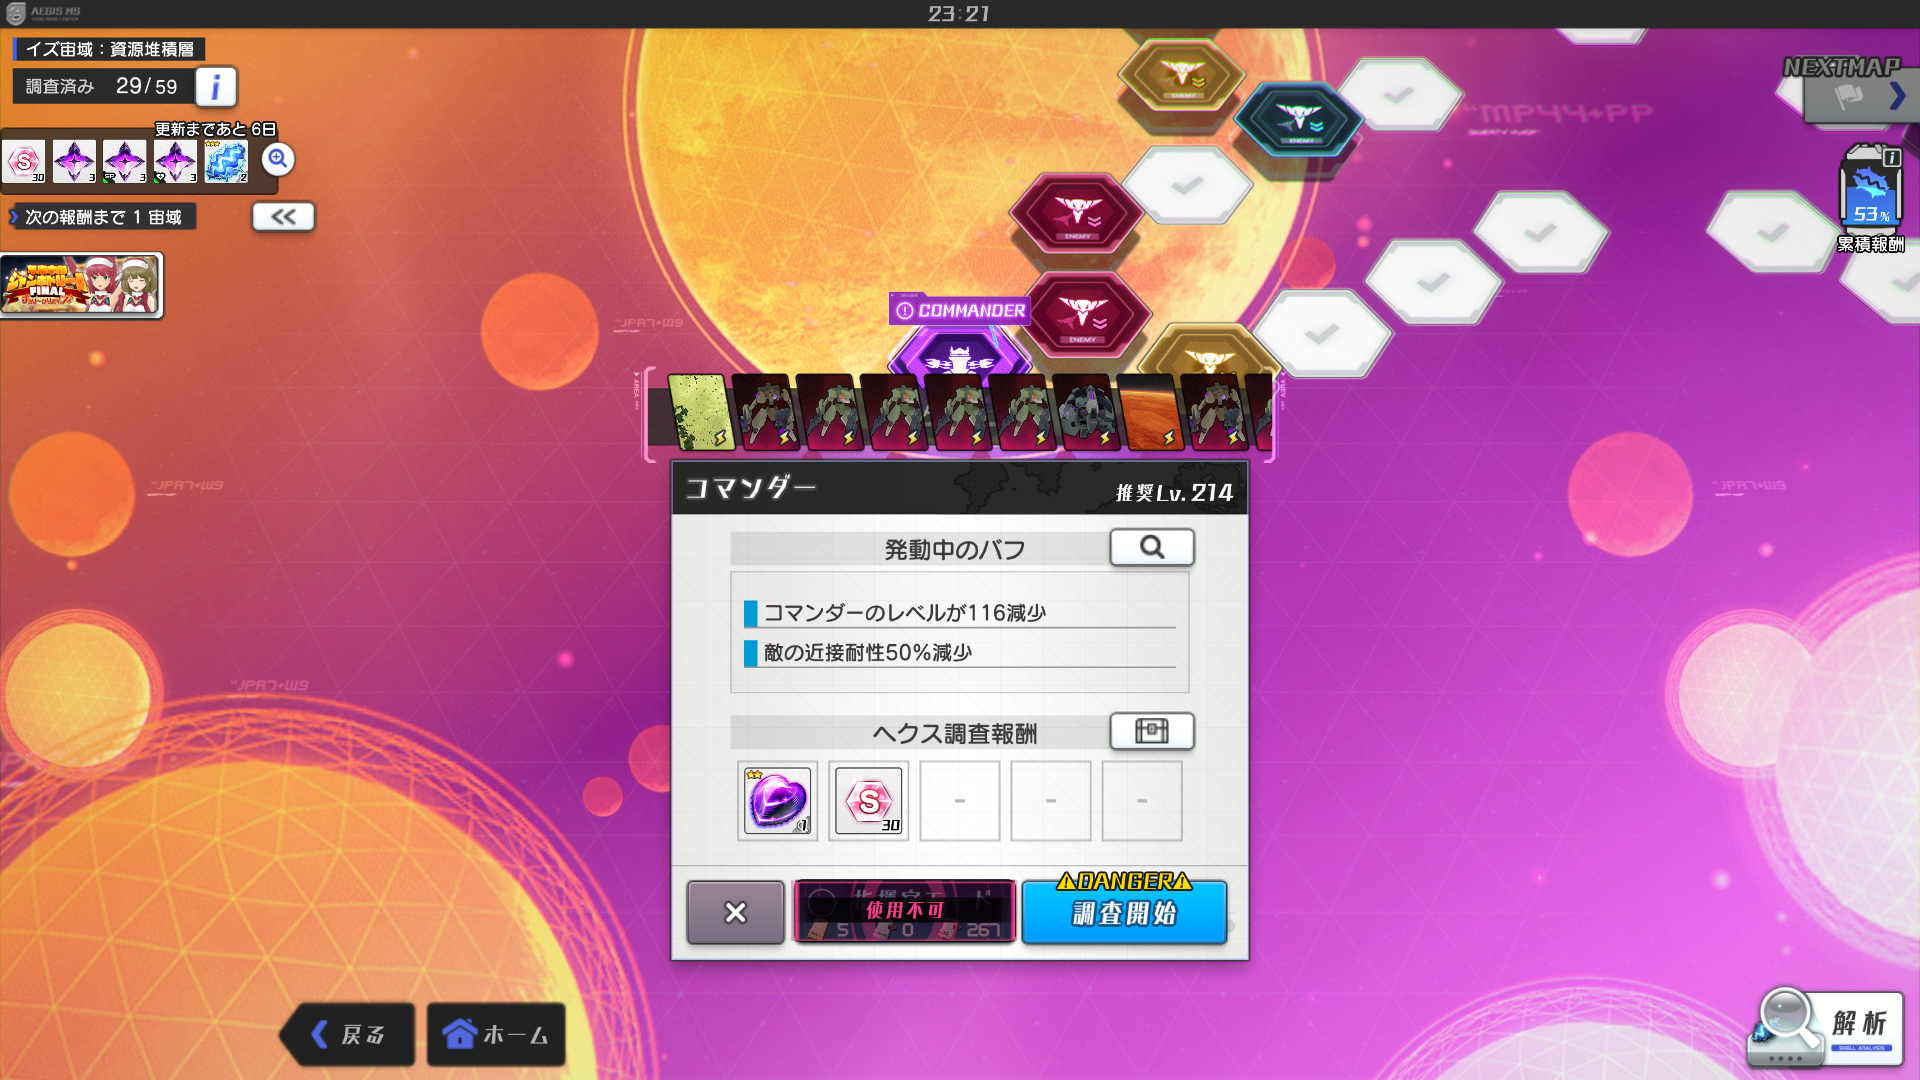This screenshot has height=1080, width=1920.
Task: Click the first green terrain card in enemy strip
Action: [699, 412]
